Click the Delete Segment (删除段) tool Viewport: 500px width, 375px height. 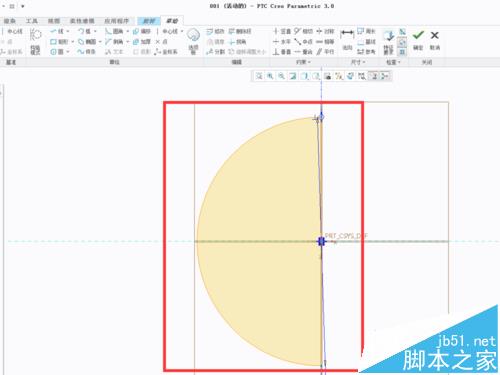[x=240, y=31]
